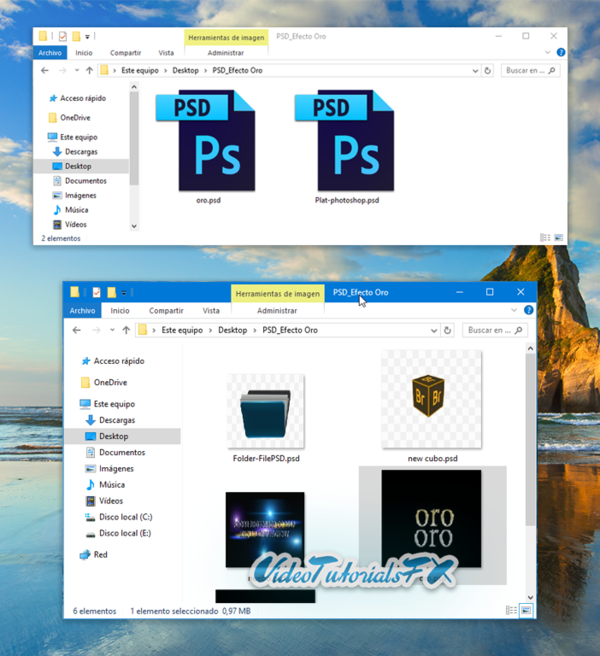Viewport: 600px width, 656px height.
Task: Go back using arrow in bottom window
Action: coord(77,330)
